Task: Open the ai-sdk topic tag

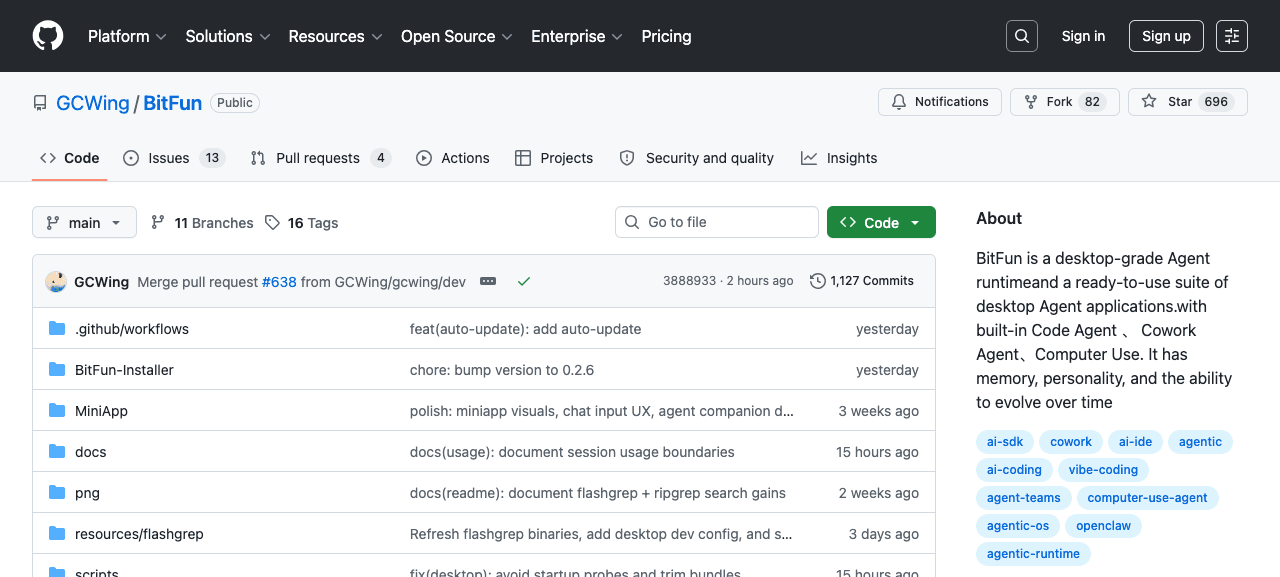Action: (1005, 442)
